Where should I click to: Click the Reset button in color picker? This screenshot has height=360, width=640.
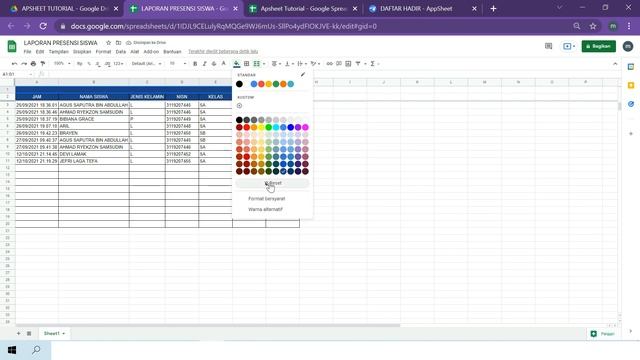tap(272, 183)
